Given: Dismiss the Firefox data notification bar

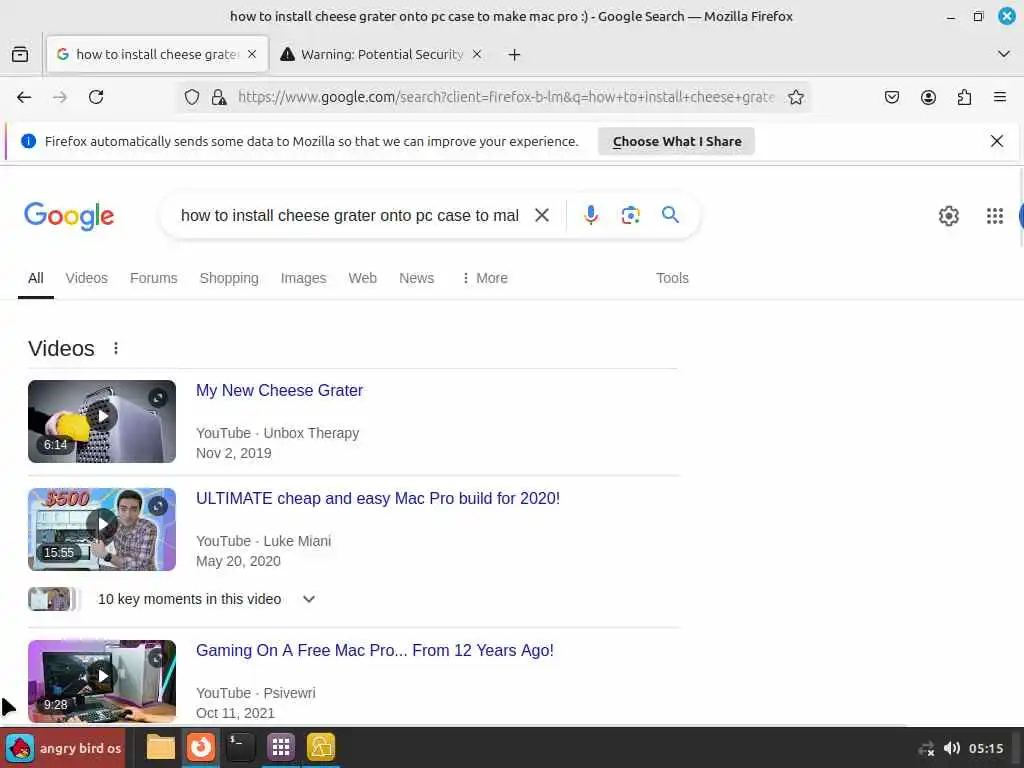Looking at the screenshot, I should click(x=996, y=141).
